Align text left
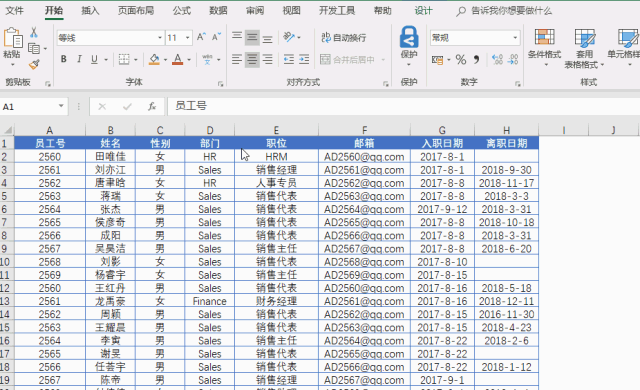The height and width of the screenshot is (390, 640). pyautogui.click(x=237, y=60)
